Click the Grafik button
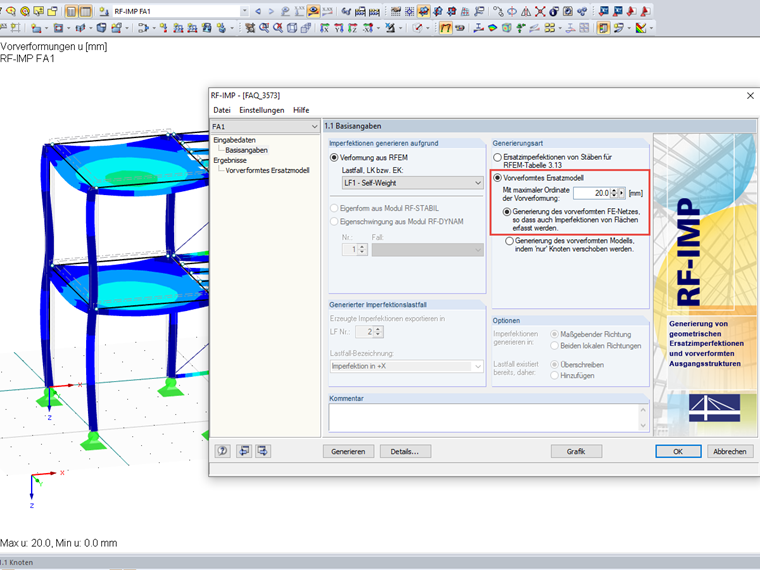This screenshot has height=570, width=760. tap(576, 451)
